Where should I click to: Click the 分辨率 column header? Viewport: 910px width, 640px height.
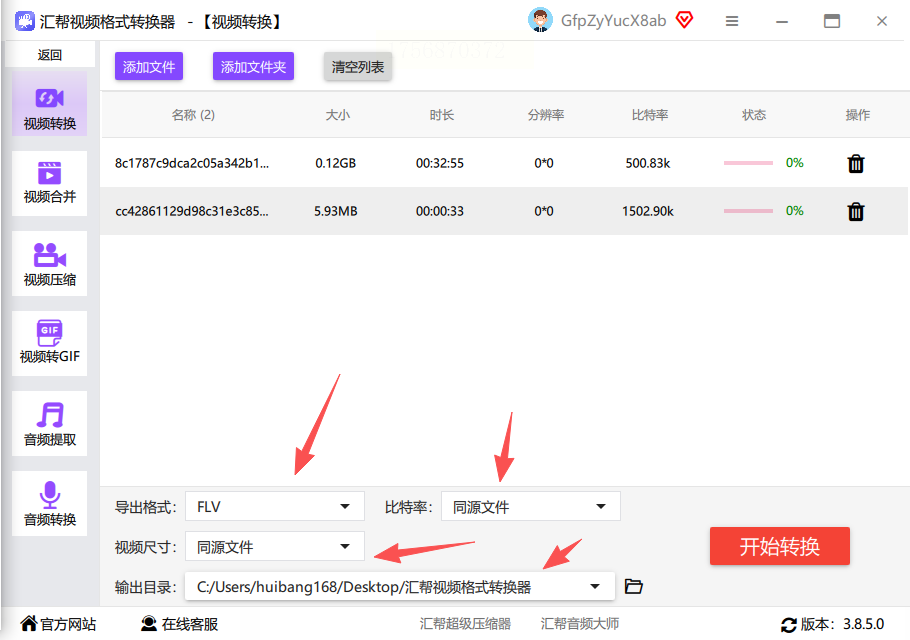tap(546, 115)
